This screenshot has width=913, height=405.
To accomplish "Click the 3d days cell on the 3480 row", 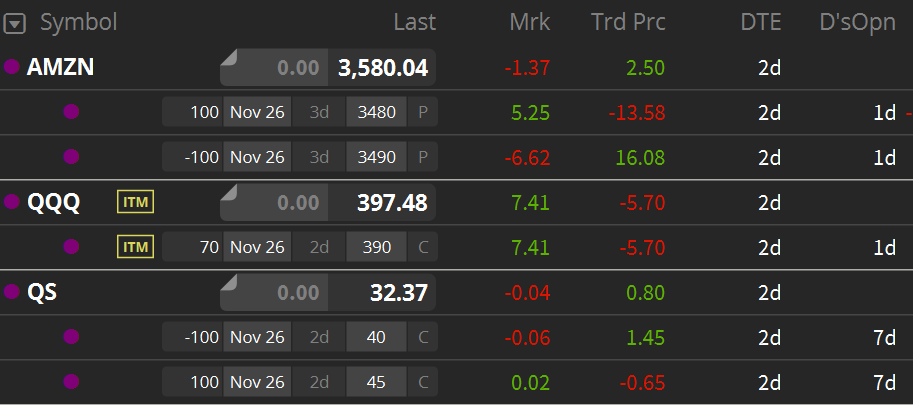I will (319, 112).
